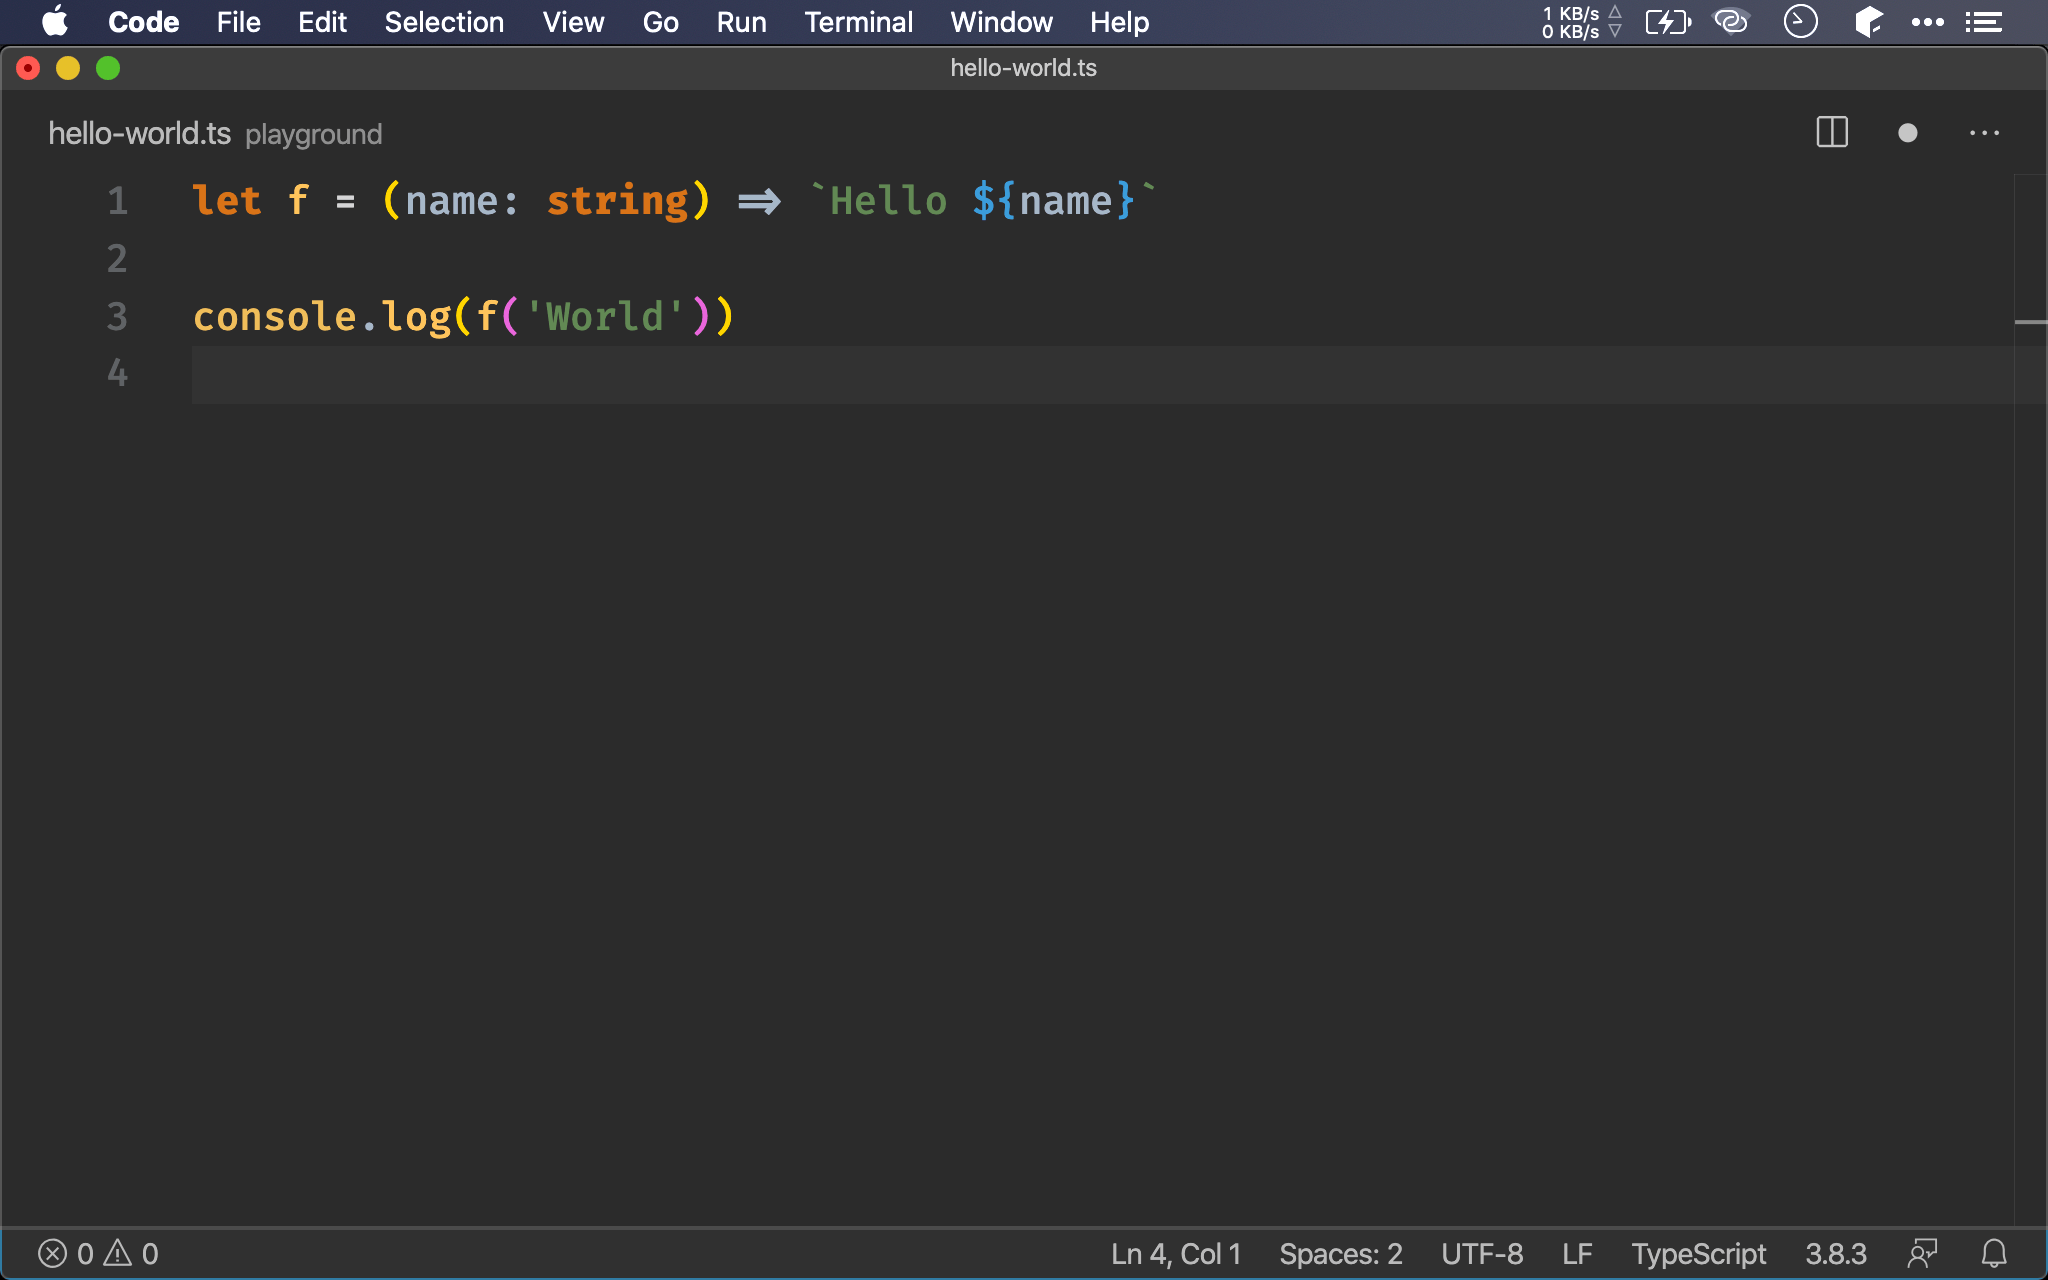Open the Selection menu
This screenshot has width=2048, height=1280.
point(444,22)
